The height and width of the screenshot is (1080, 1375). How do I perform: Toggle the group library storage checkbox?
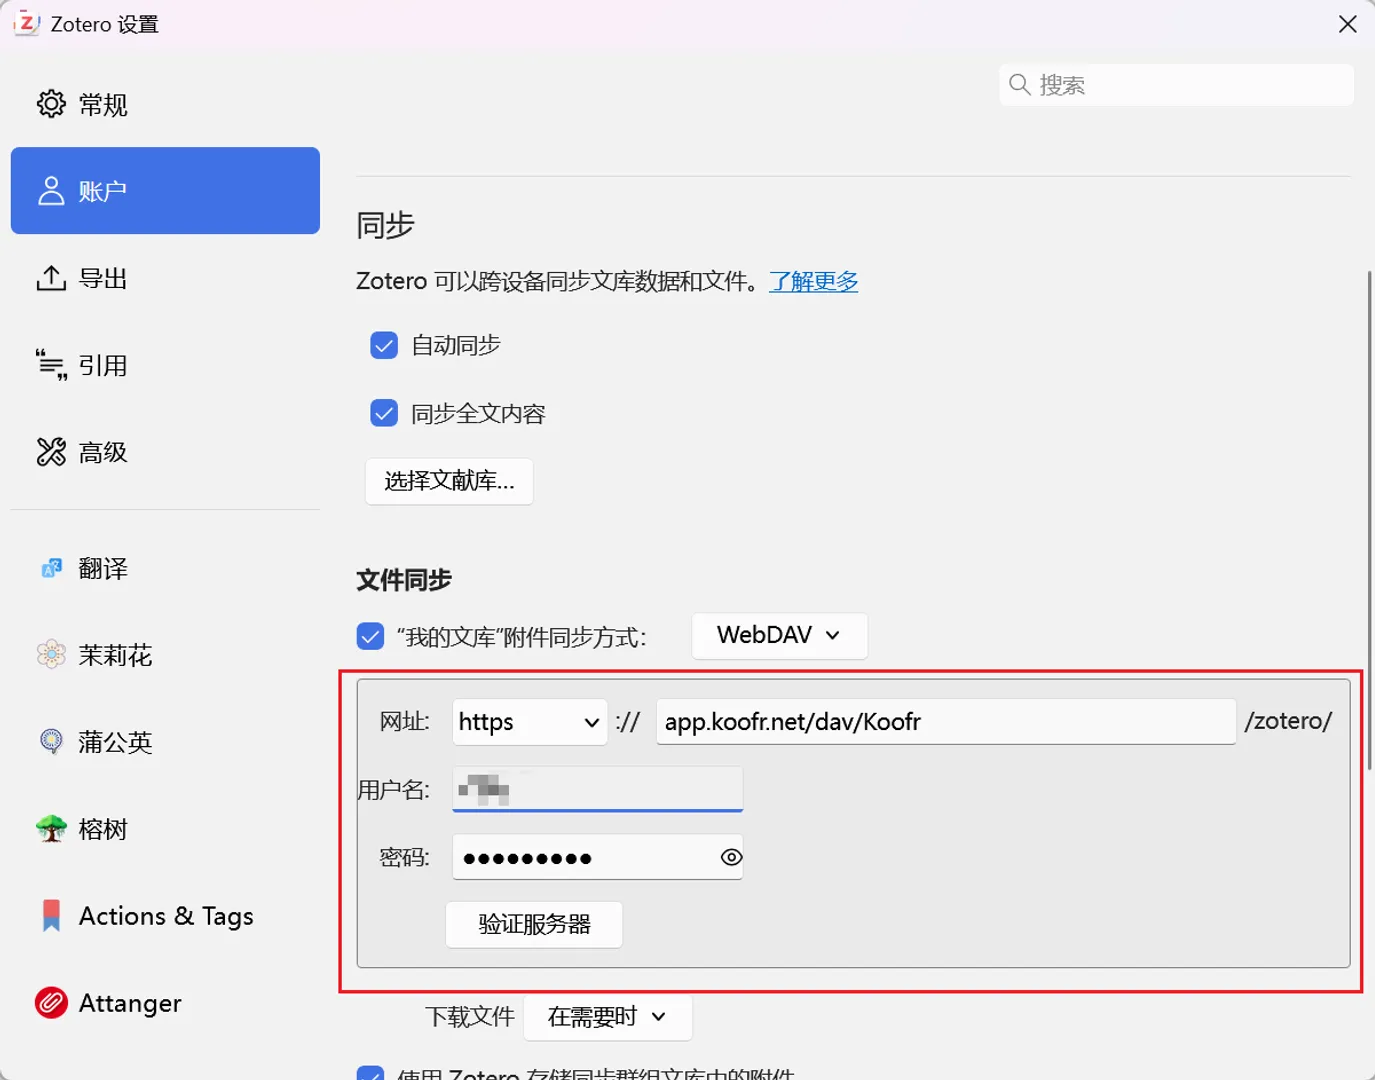[x=370, y=1073]
